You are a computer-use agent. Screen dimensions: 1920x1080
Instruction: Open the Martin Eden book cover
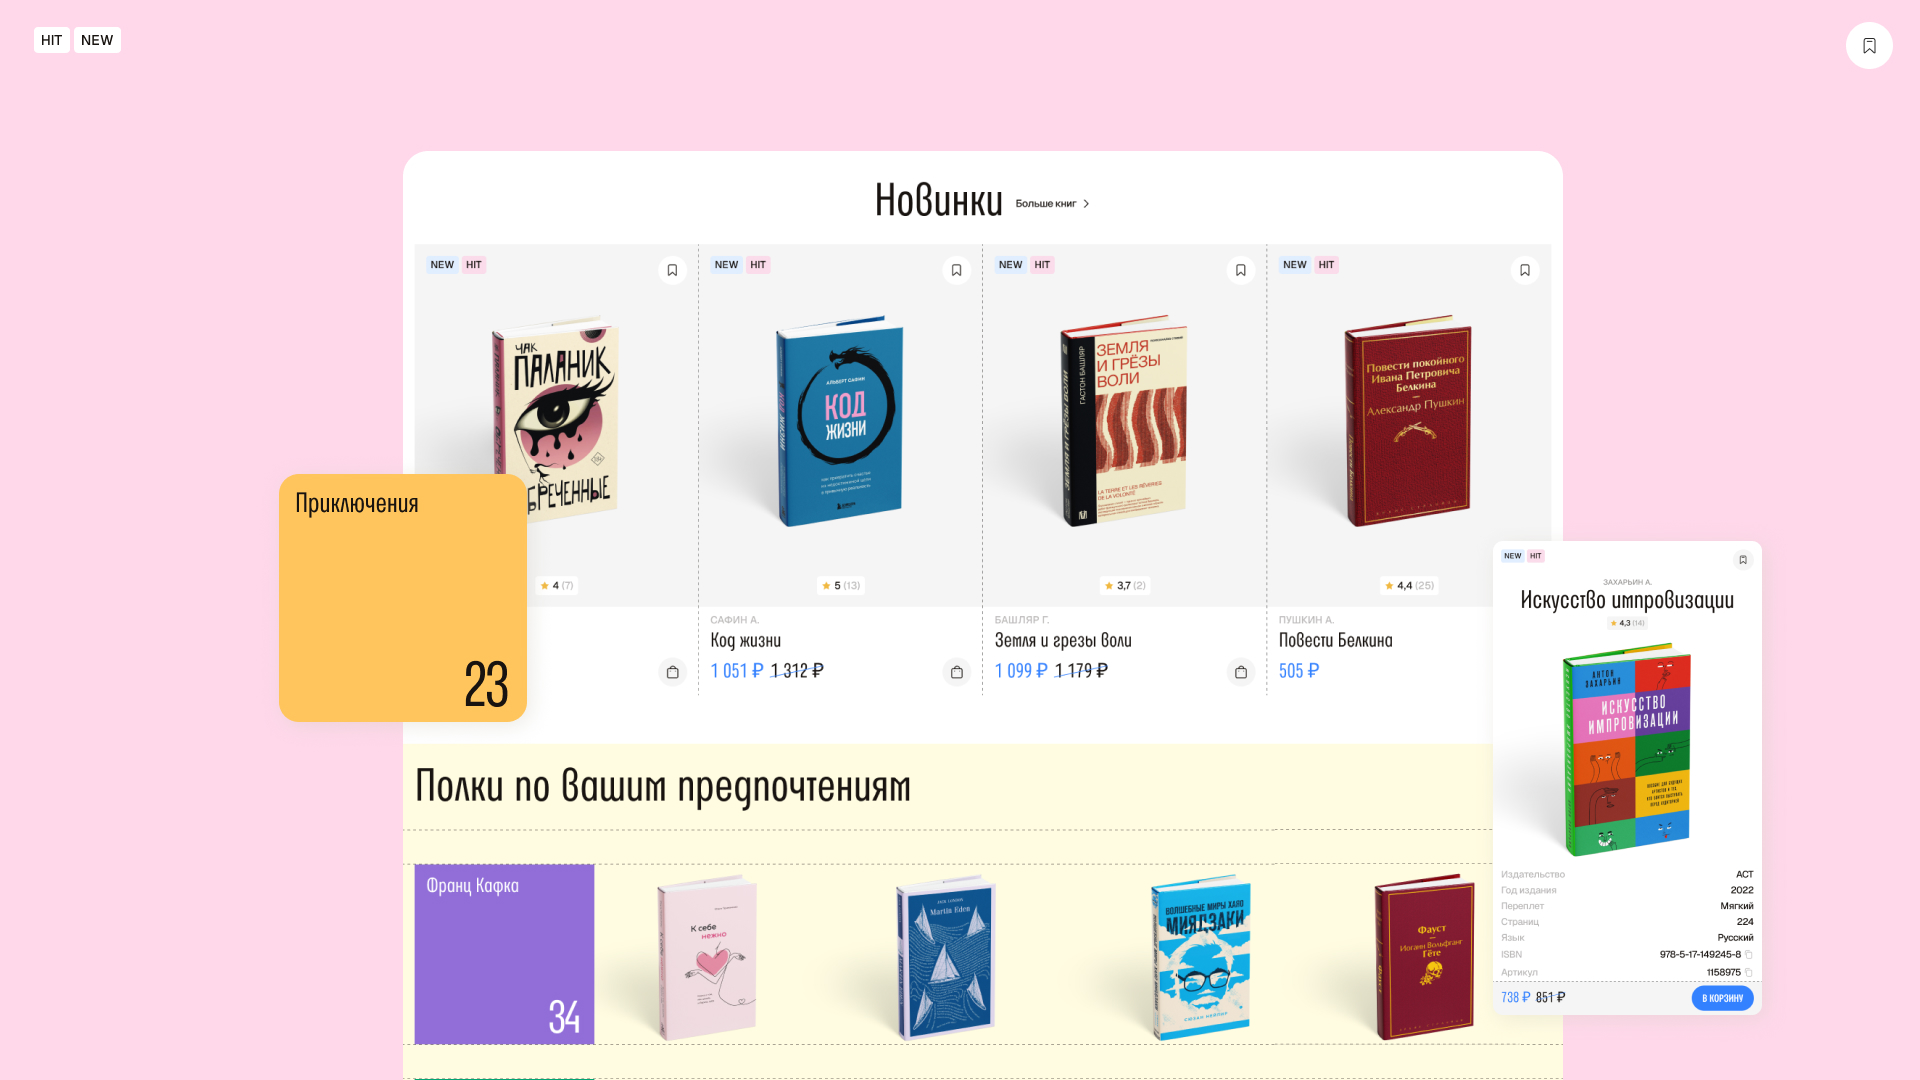945,958
